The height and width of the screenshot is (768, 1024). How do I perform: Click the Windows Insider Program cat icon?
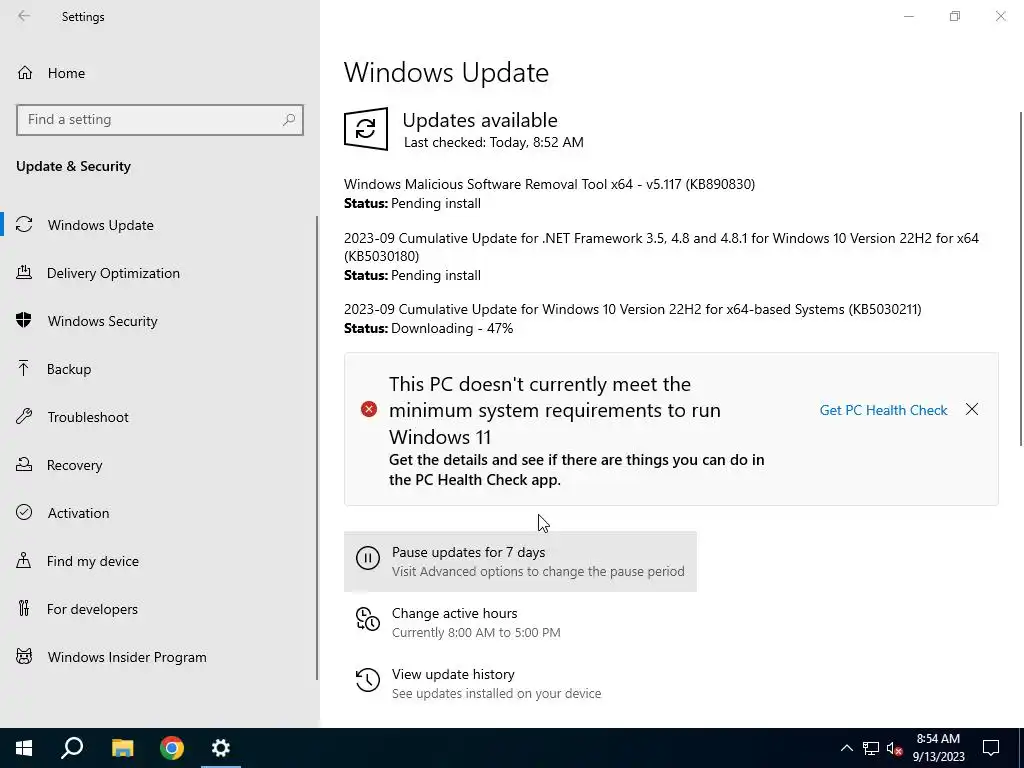[x=24, y=656]
